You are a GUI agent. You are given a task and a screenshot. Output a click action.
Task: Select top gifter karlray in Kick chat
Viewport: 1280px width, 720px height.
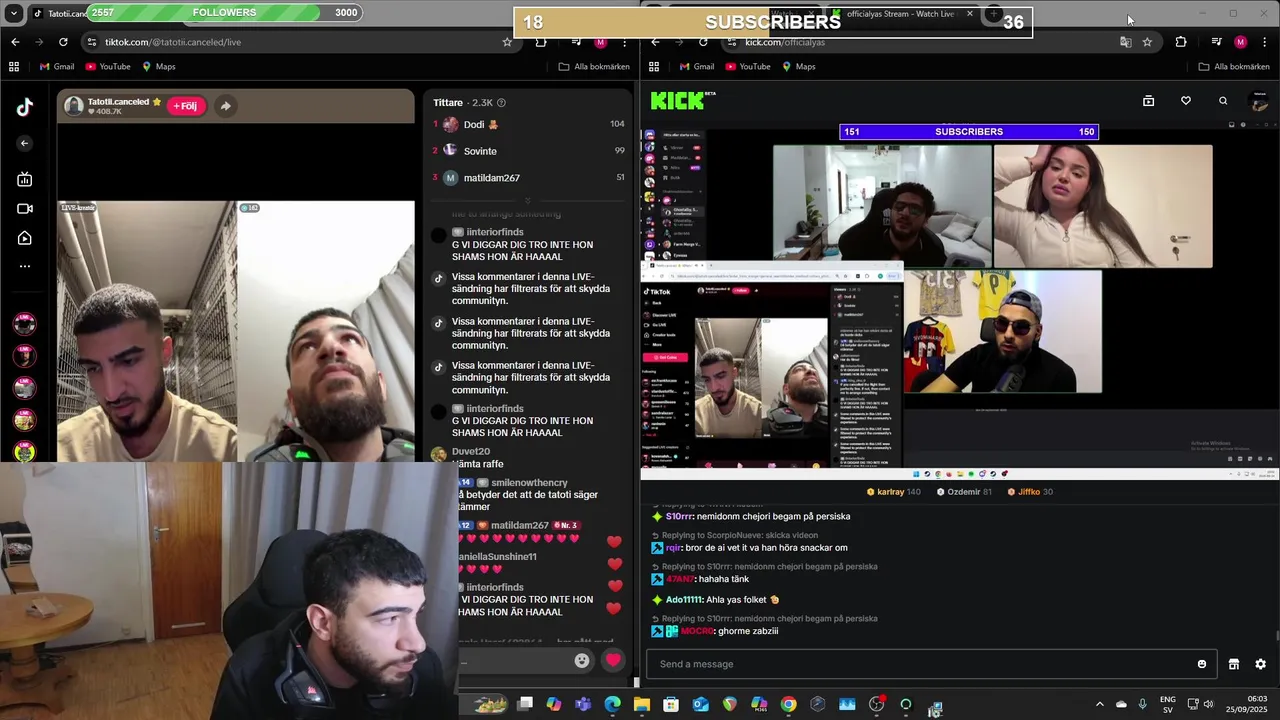tap(894, 492)
